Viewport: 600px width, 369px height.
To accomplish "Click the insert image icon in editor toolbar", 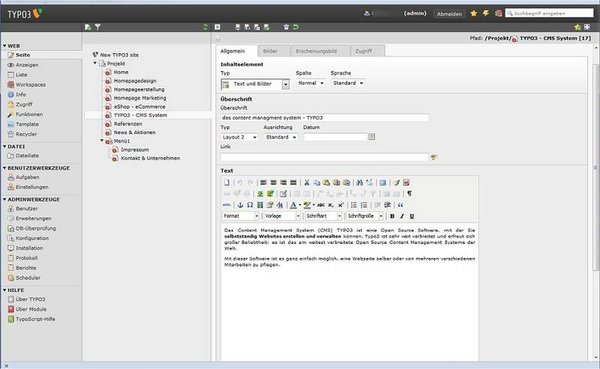I will (x=260, y=194).
